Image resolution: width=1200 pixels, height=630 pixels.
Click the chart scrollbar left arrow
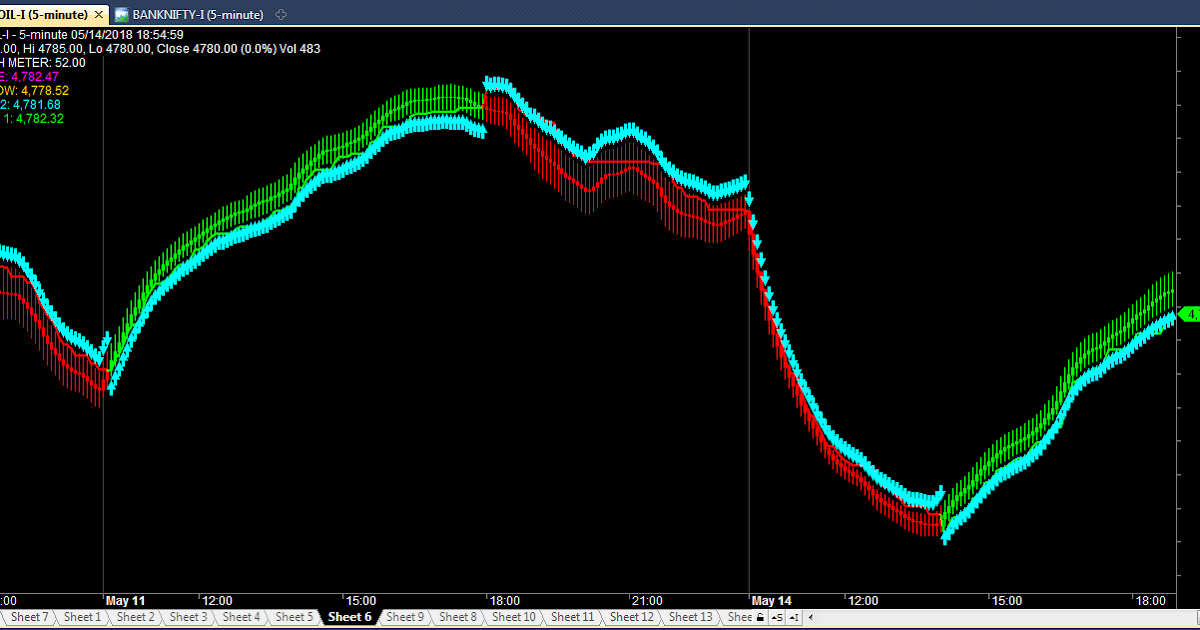click(x=811, y=618)
